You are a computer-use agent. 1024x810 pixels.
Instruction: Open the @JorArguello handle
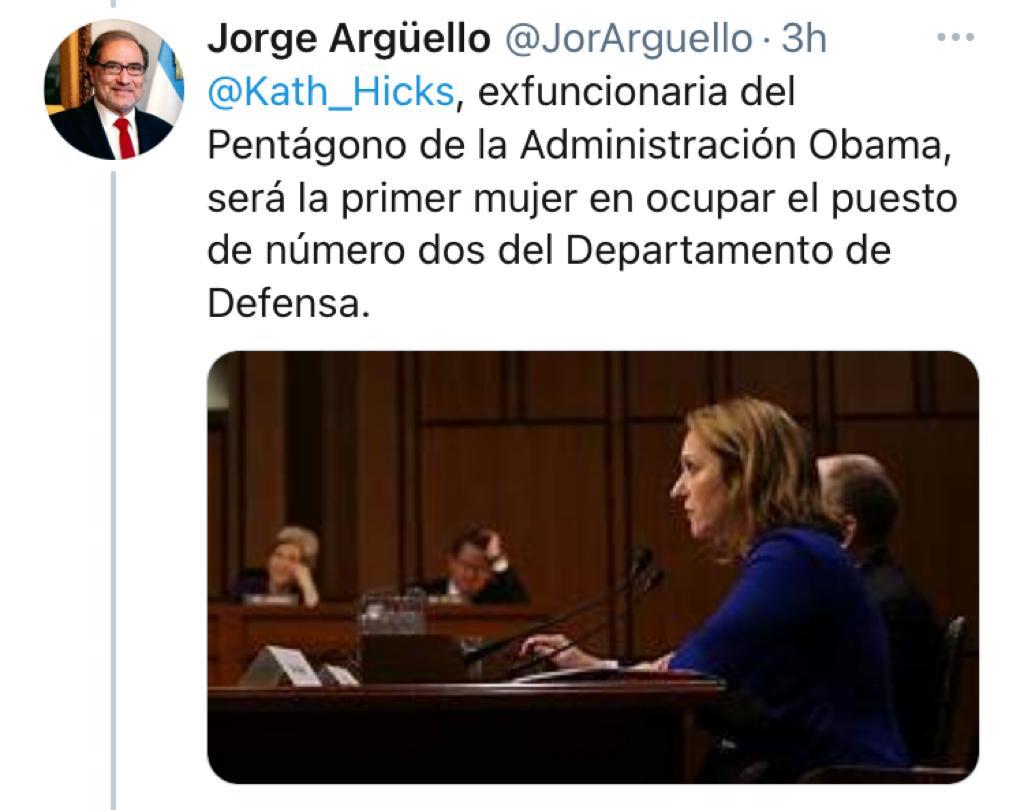[628, 39]
